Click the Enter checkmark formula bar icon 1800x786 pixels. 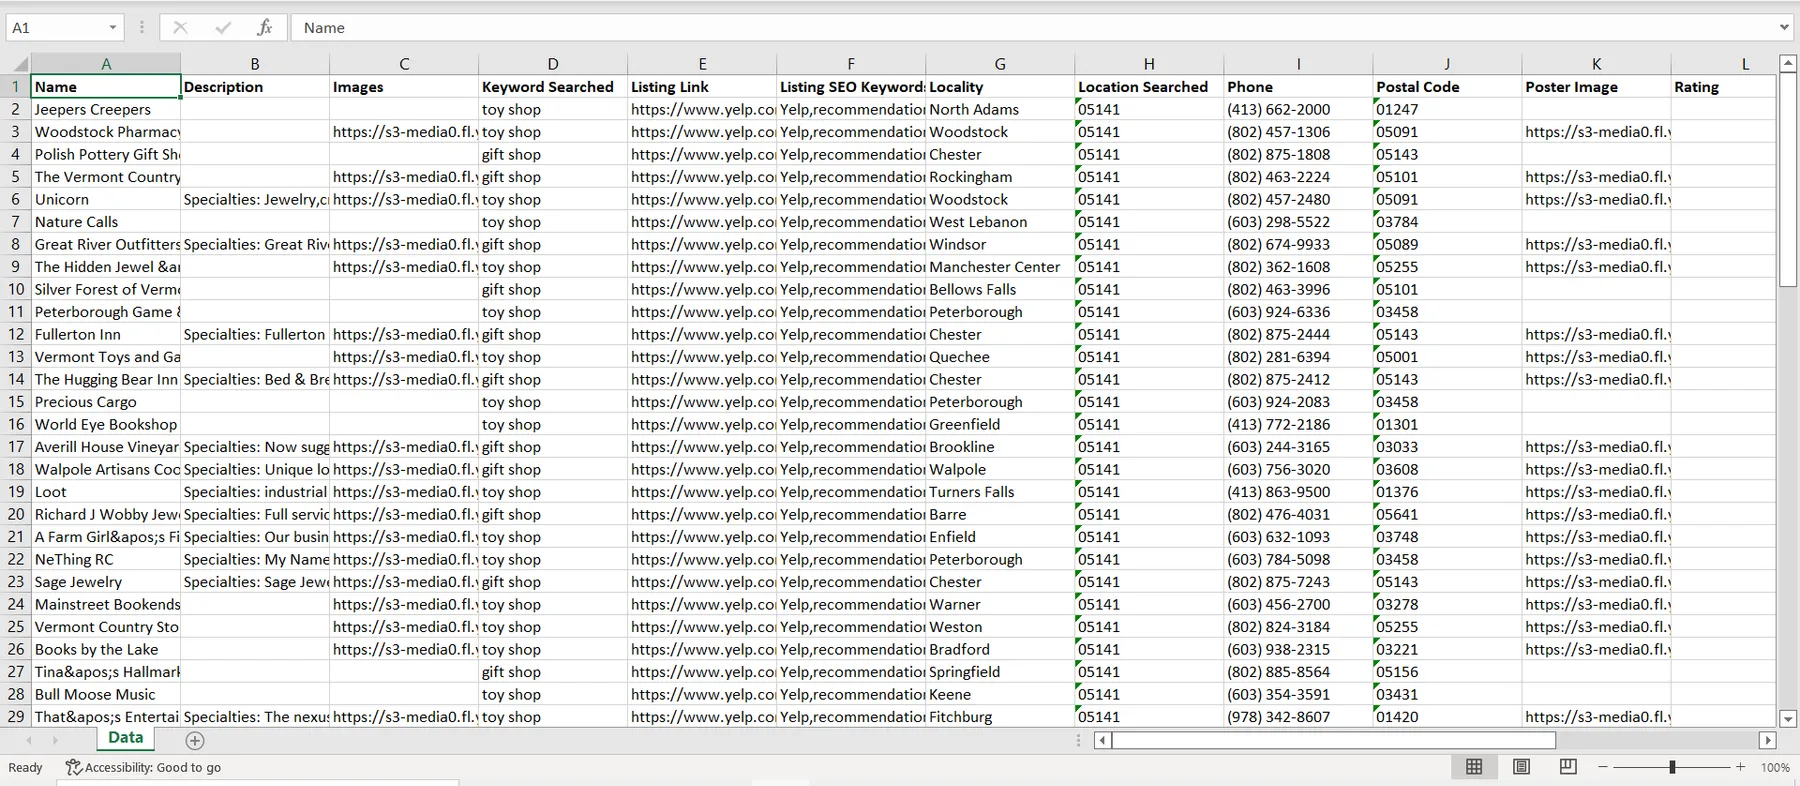click(223, 28)
